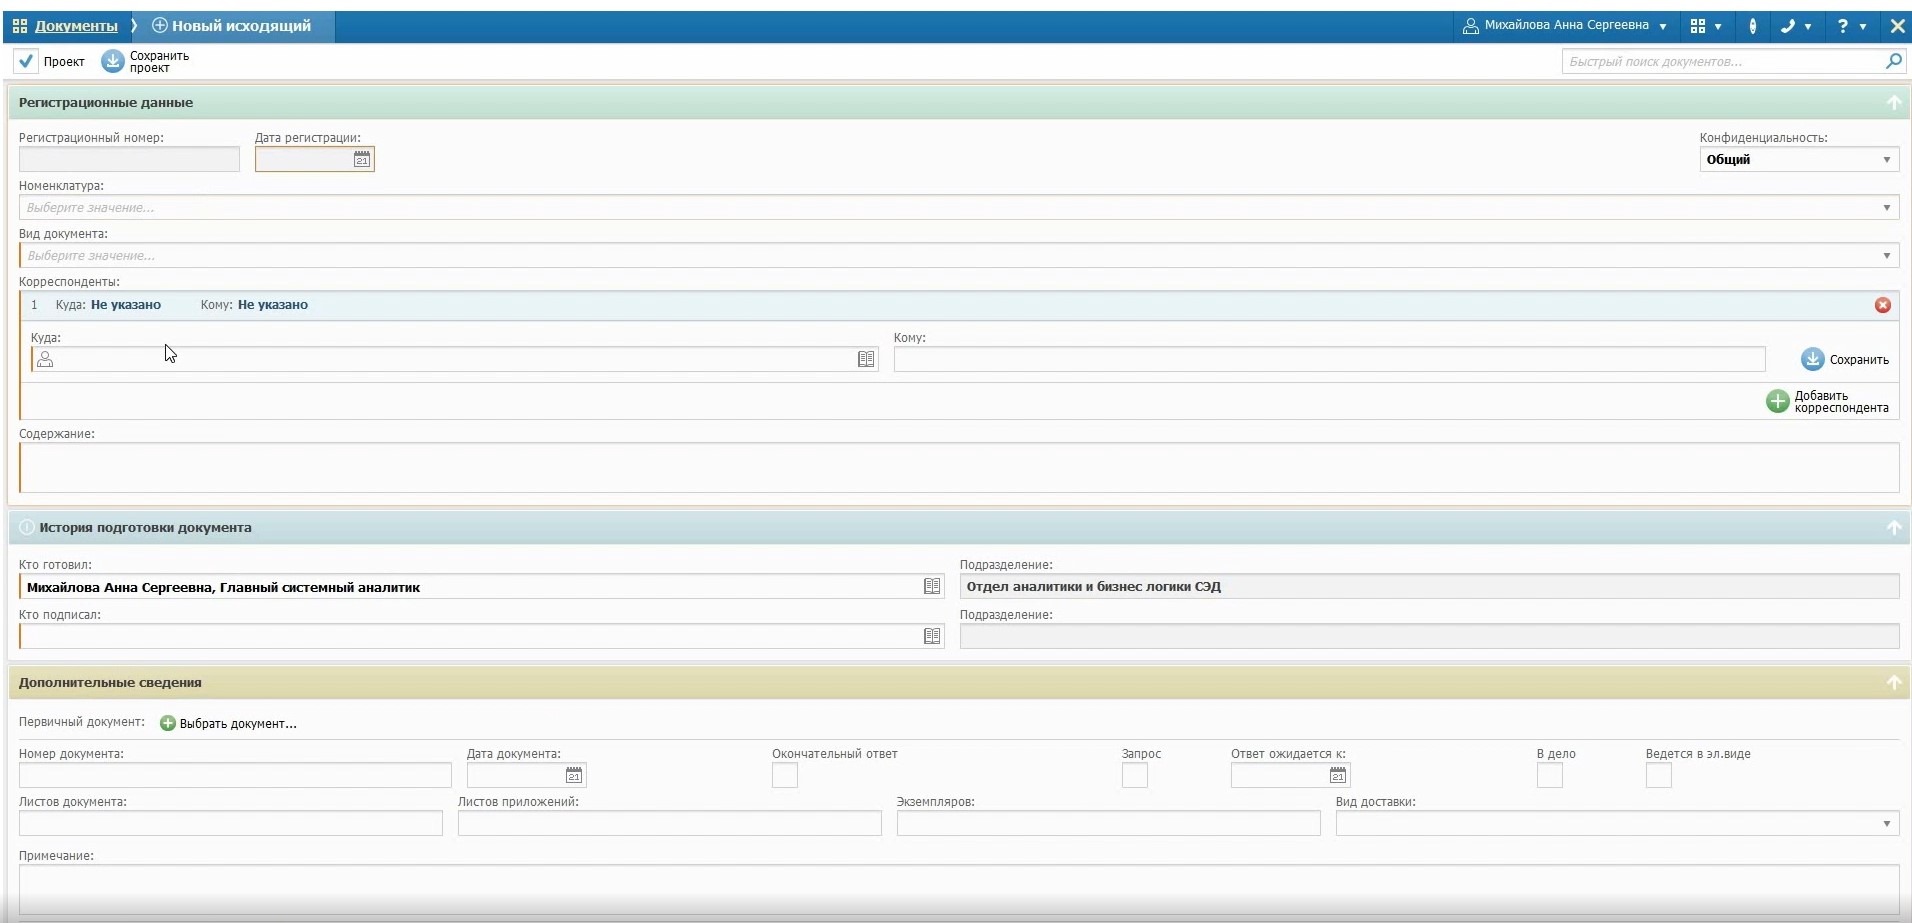
Task: Select the Новый исходящий tab
Action: (x=232, y=26)
